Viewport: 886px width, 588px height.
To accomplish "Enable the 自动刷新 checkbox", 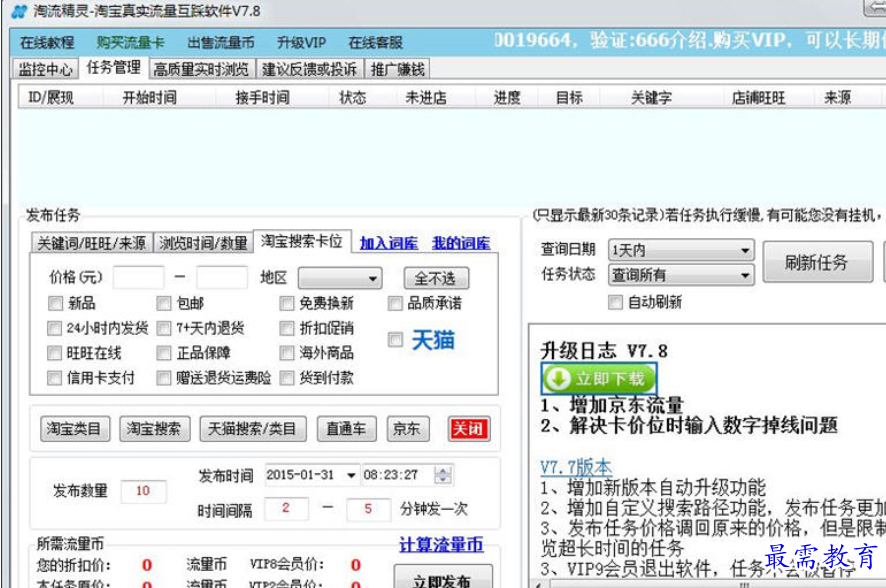I will click(x=615, y=302).
